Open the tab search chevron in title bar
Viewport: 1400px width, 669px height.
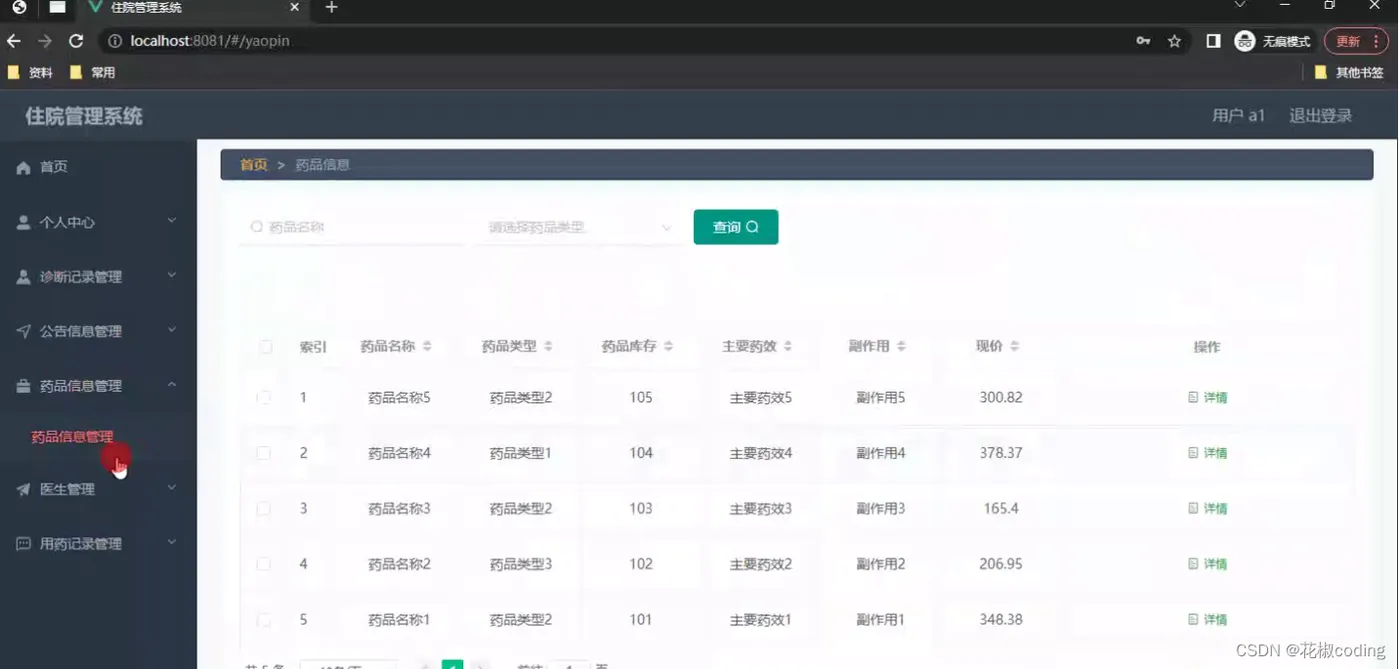tap(1240, 6)
